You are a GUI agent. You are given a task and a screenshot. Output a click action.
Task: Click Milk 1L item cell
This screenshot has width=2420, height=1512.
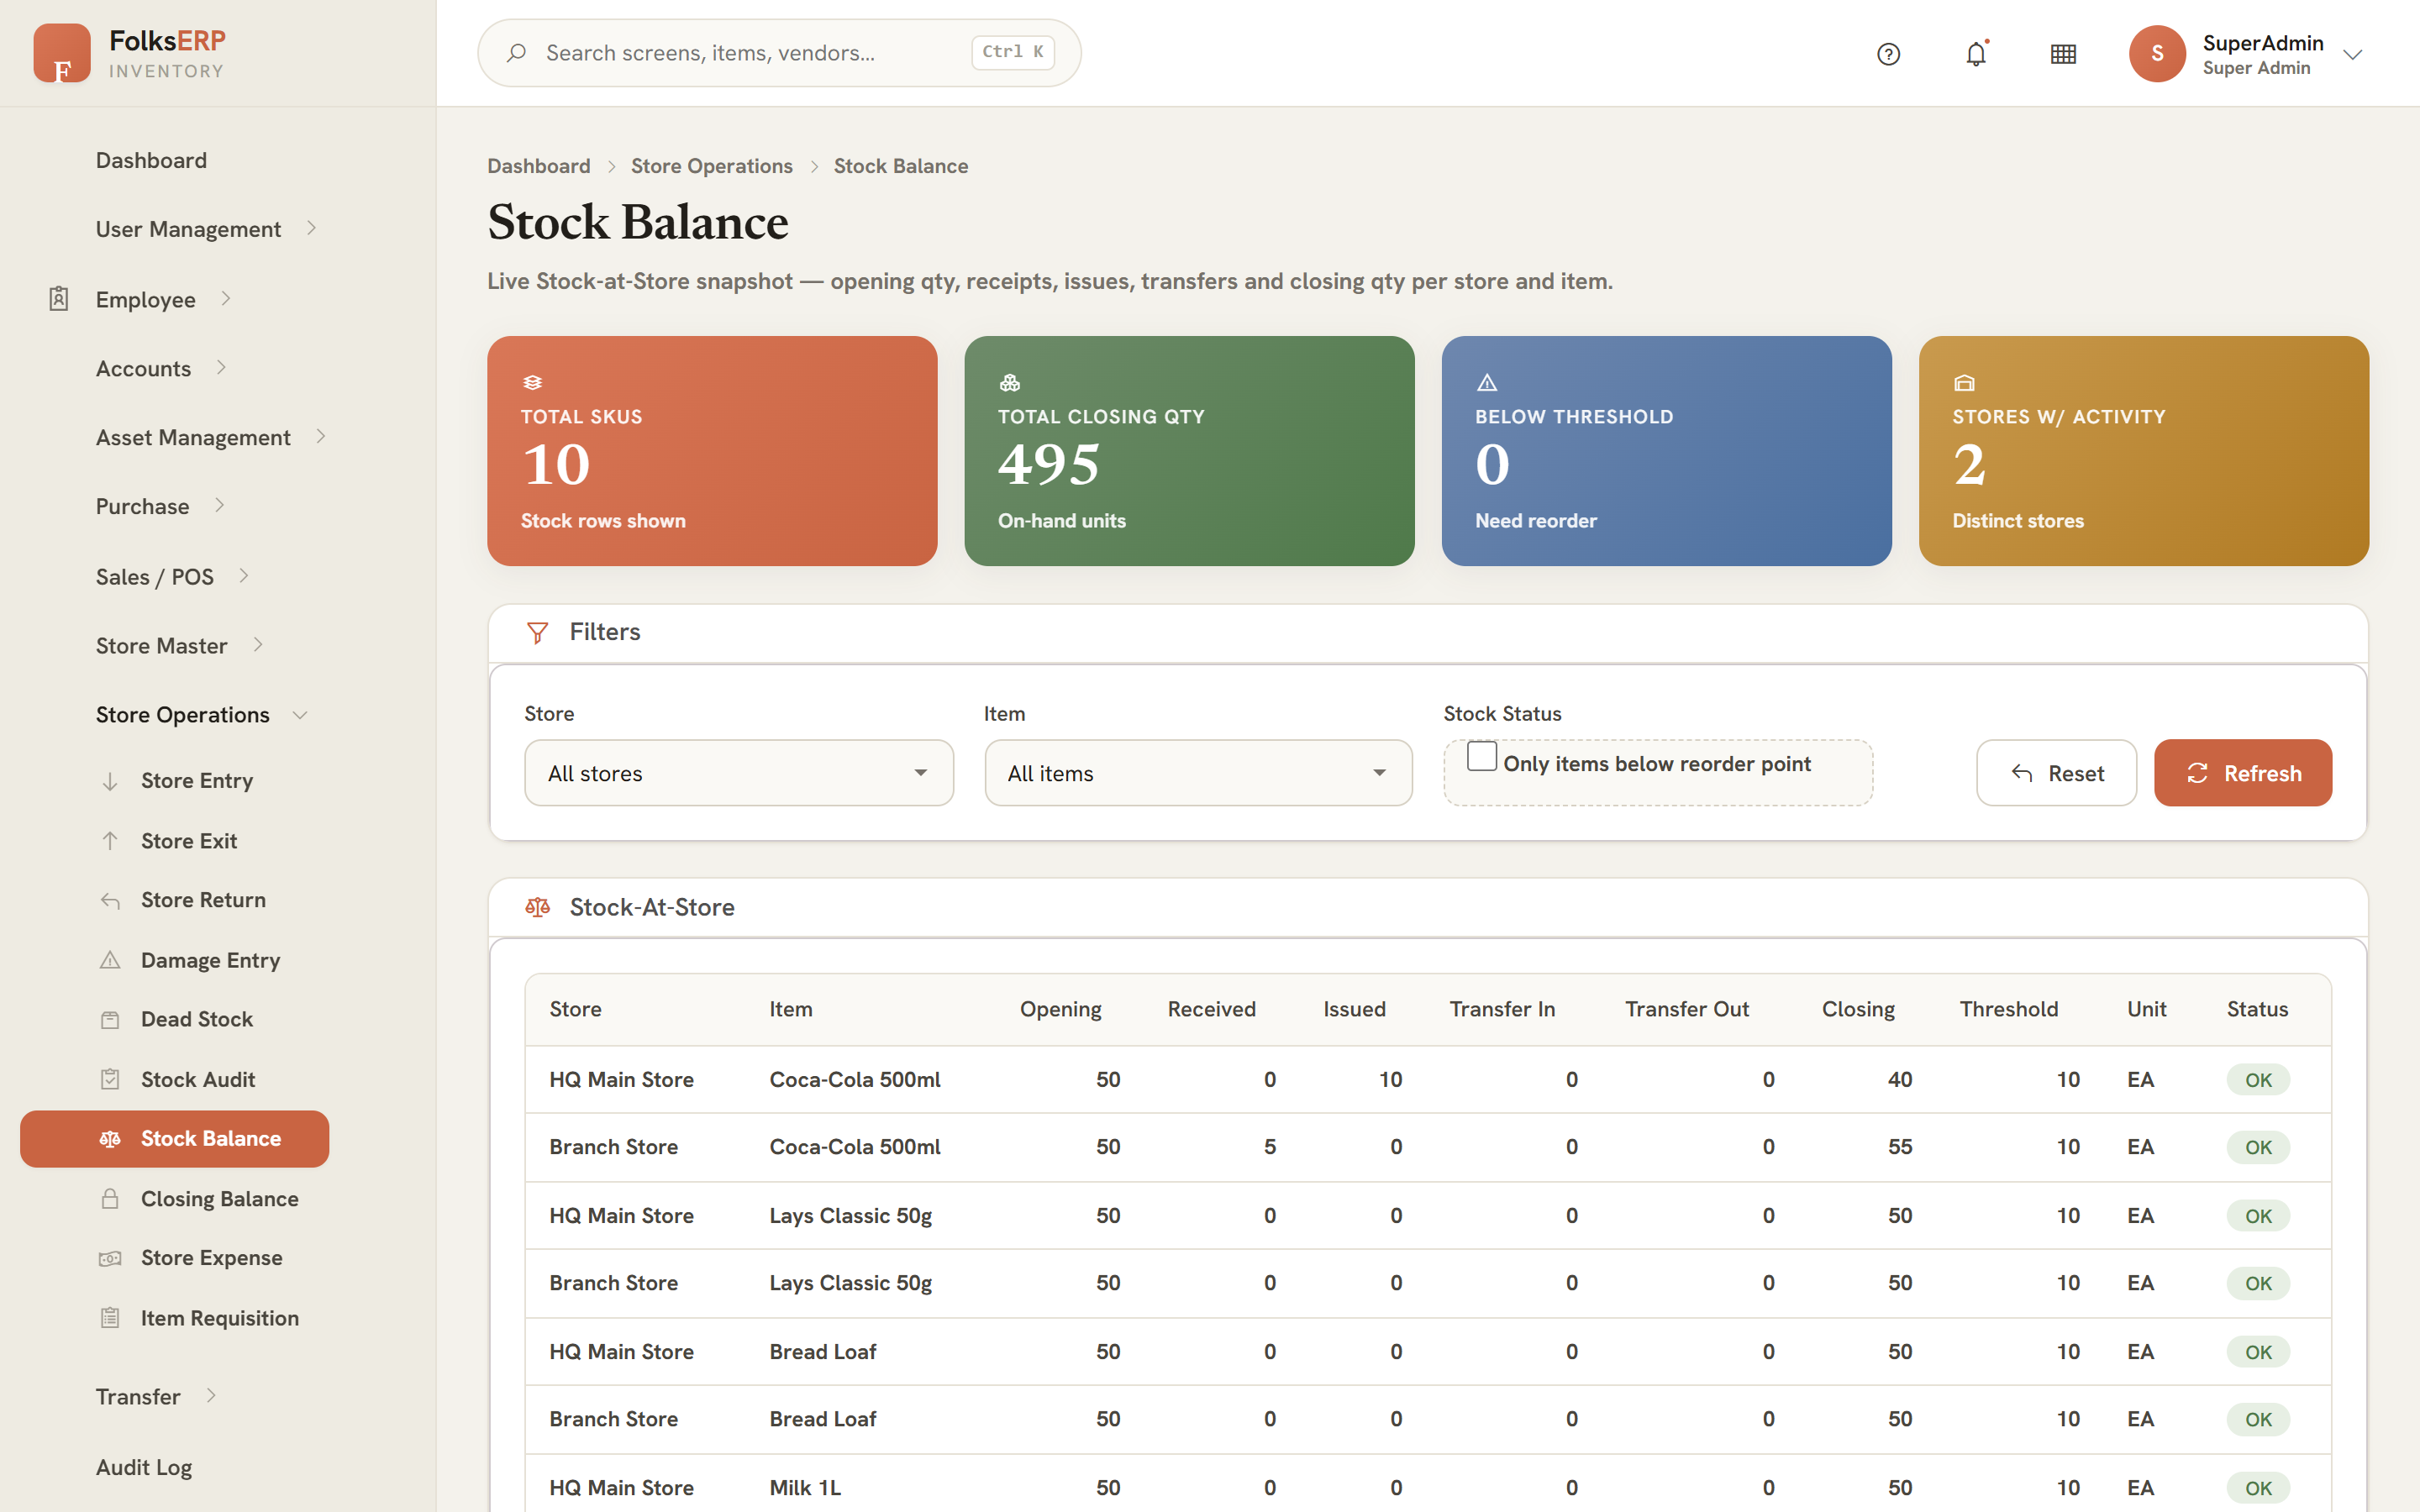point(805,1488)
